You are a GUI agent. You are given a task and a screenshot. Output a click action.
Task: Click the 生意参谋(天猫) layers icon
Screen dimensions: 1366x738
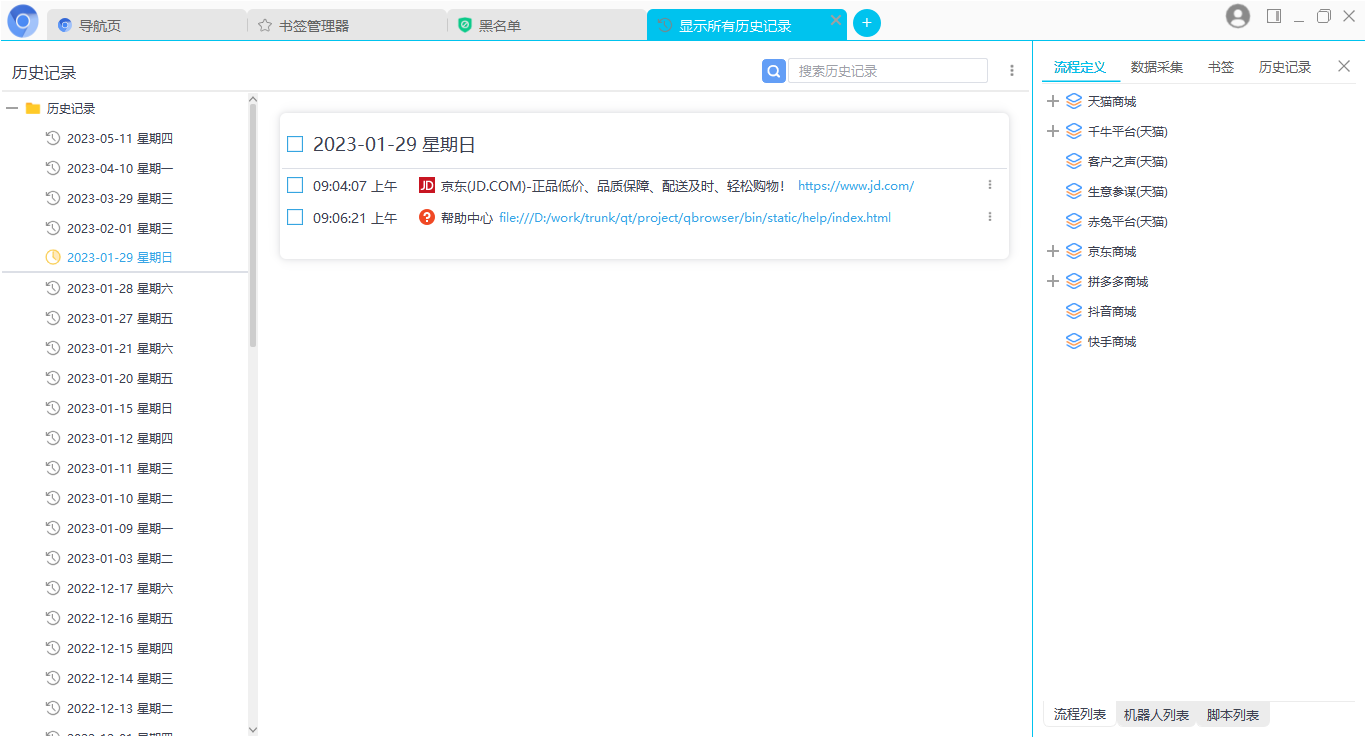pos(1074,191)
